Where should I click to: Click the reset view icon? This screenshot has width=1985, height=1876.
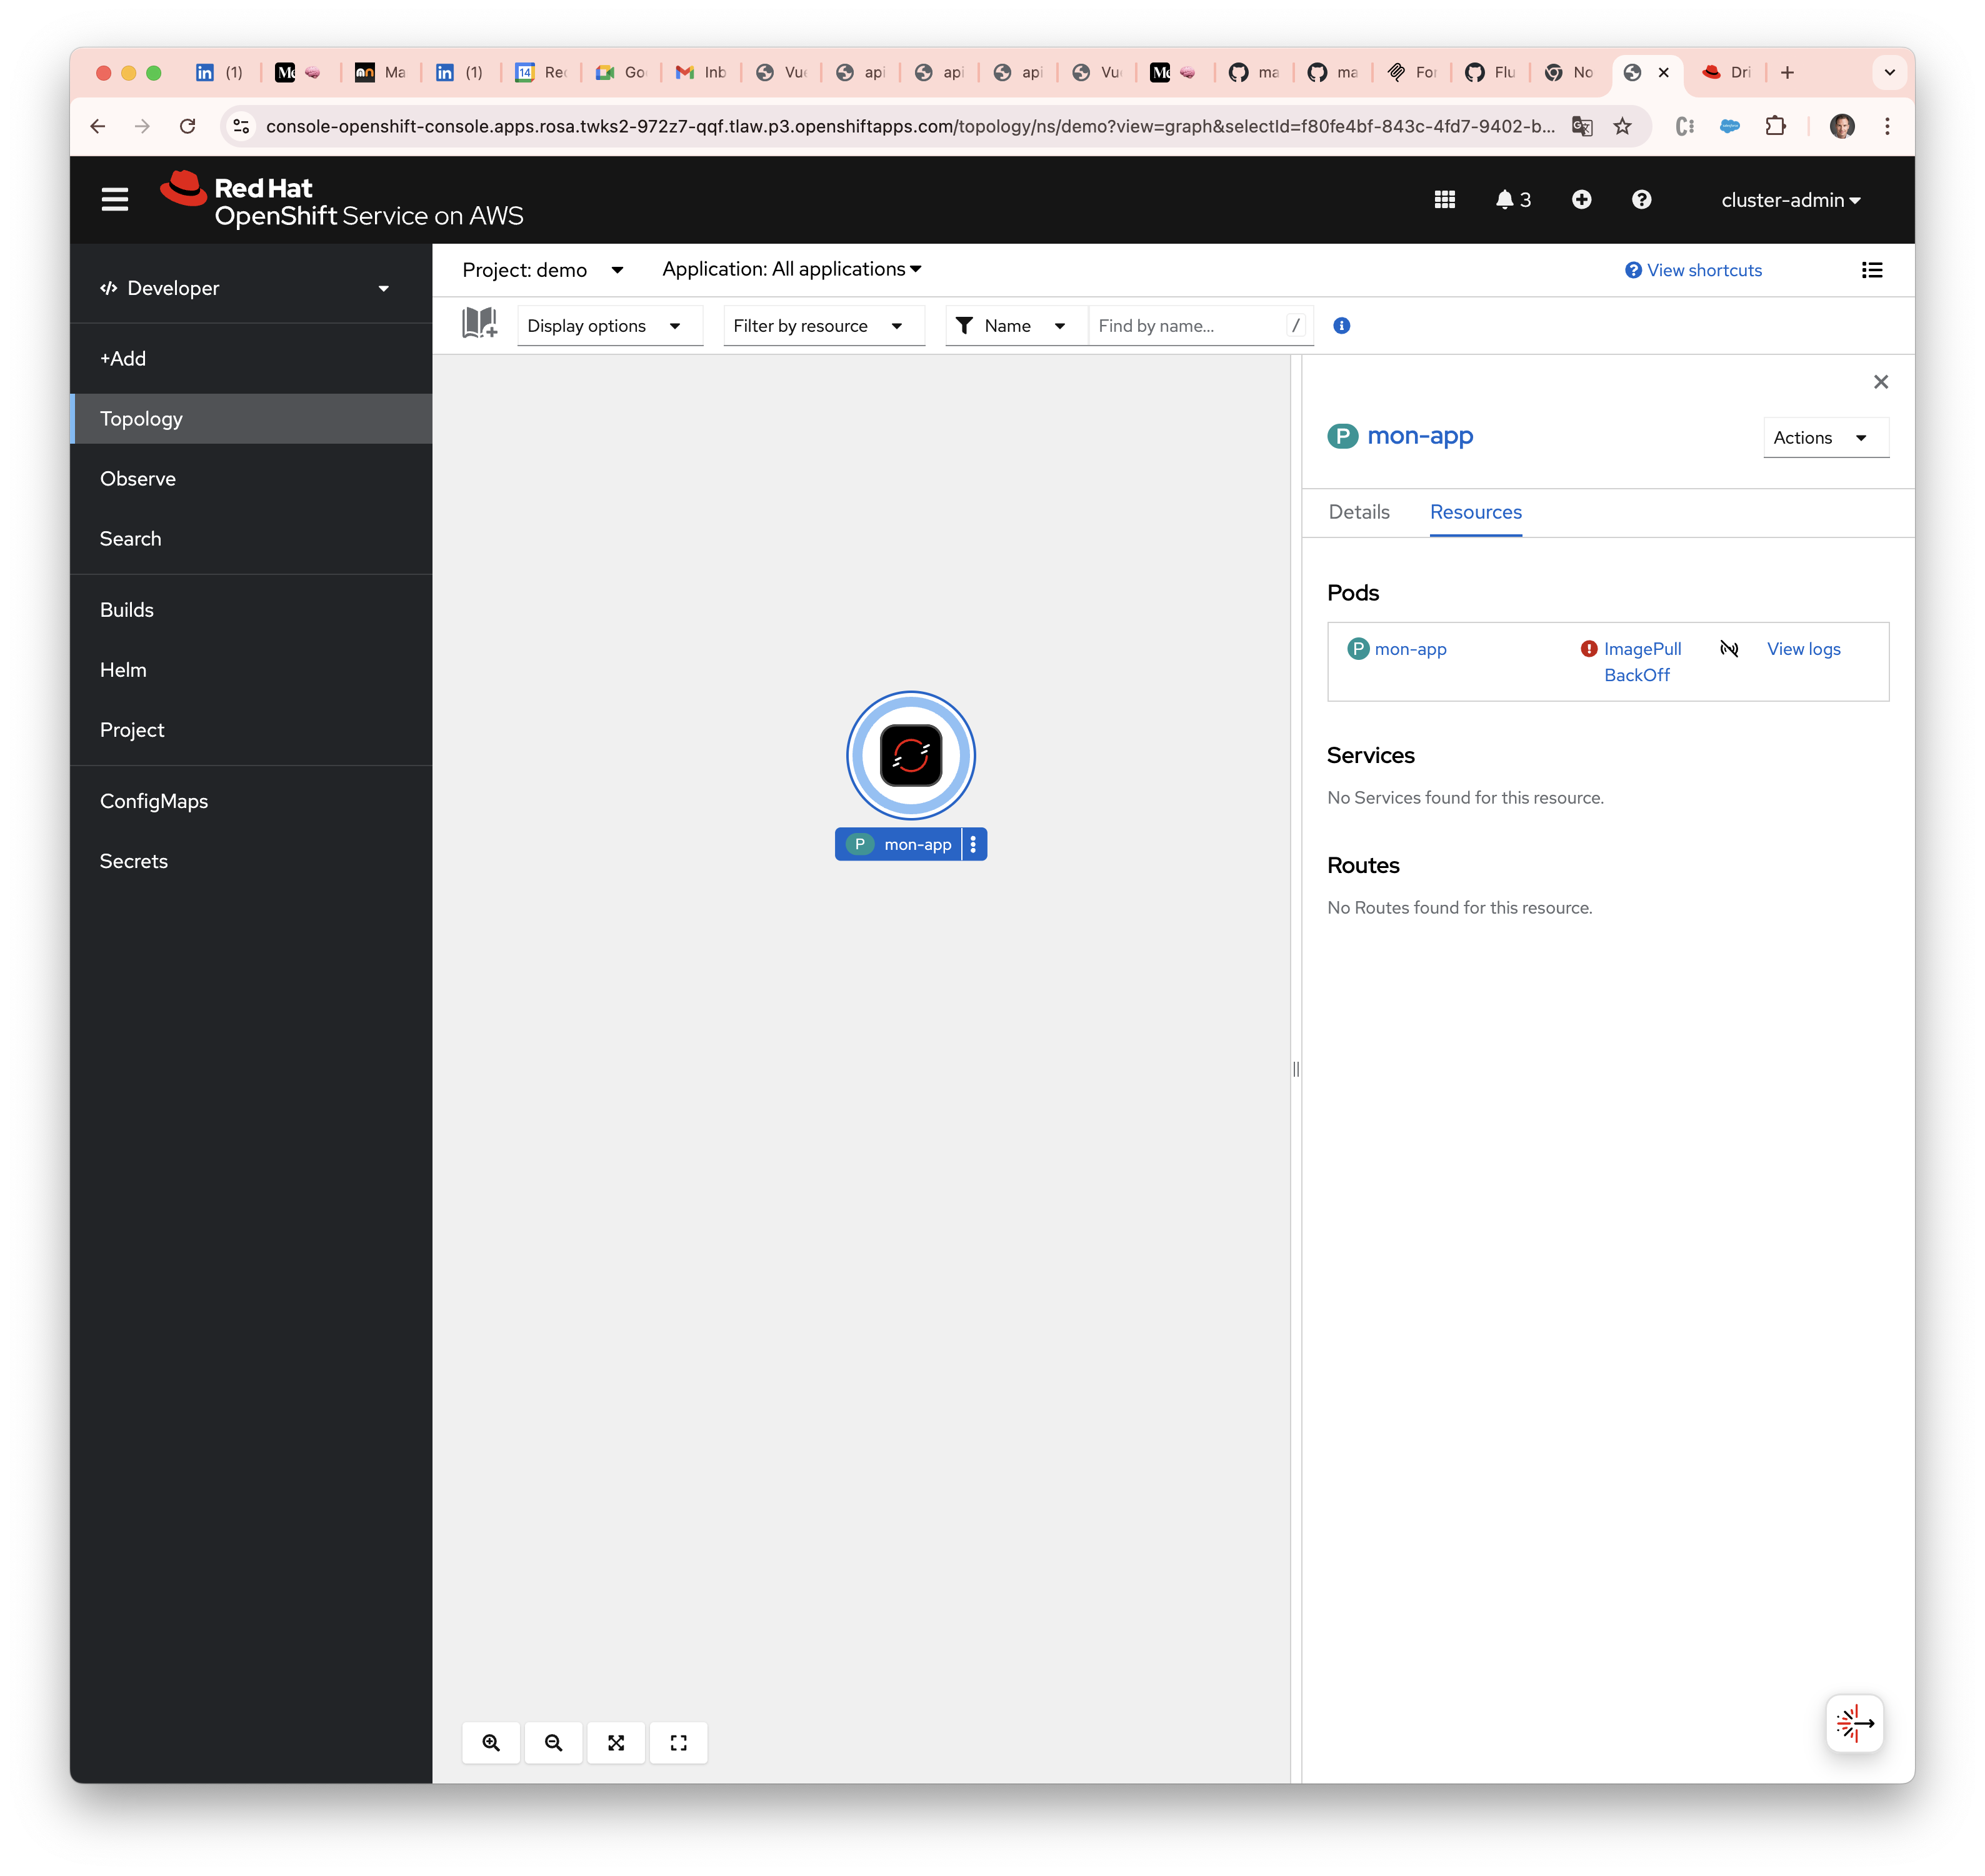pyautogui.click(x=678, y=1743)
